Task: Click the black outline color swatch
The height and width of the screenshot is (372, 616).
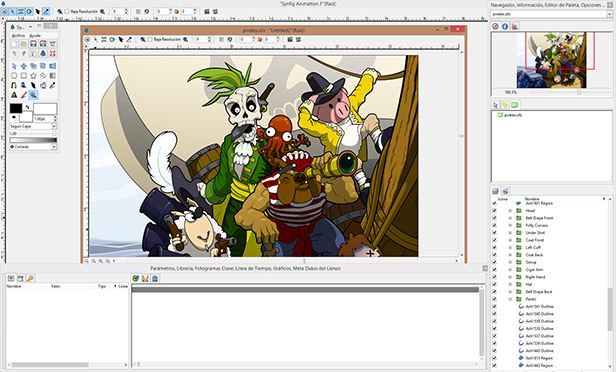Action: (x=16, y=108)
